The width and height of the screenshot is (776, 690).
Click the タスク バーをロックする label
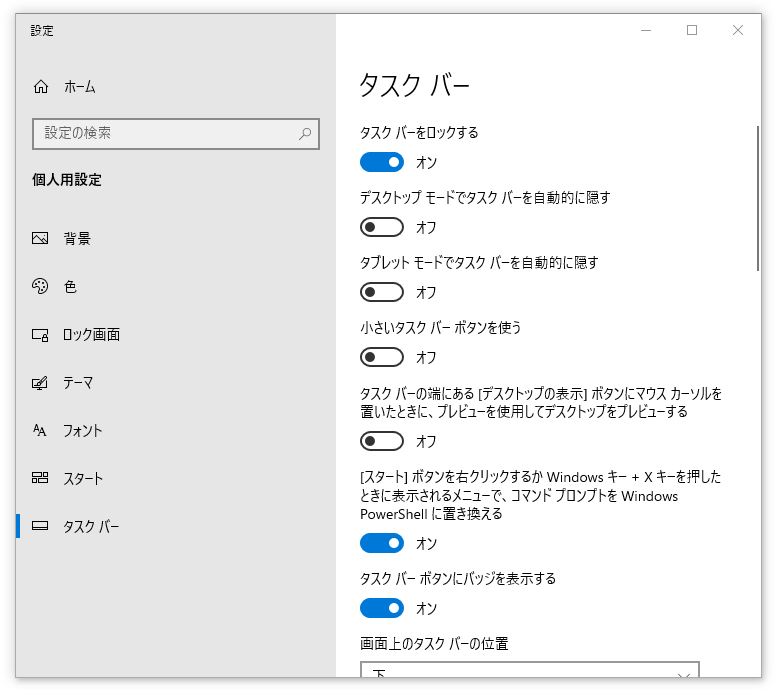(419, 132)
